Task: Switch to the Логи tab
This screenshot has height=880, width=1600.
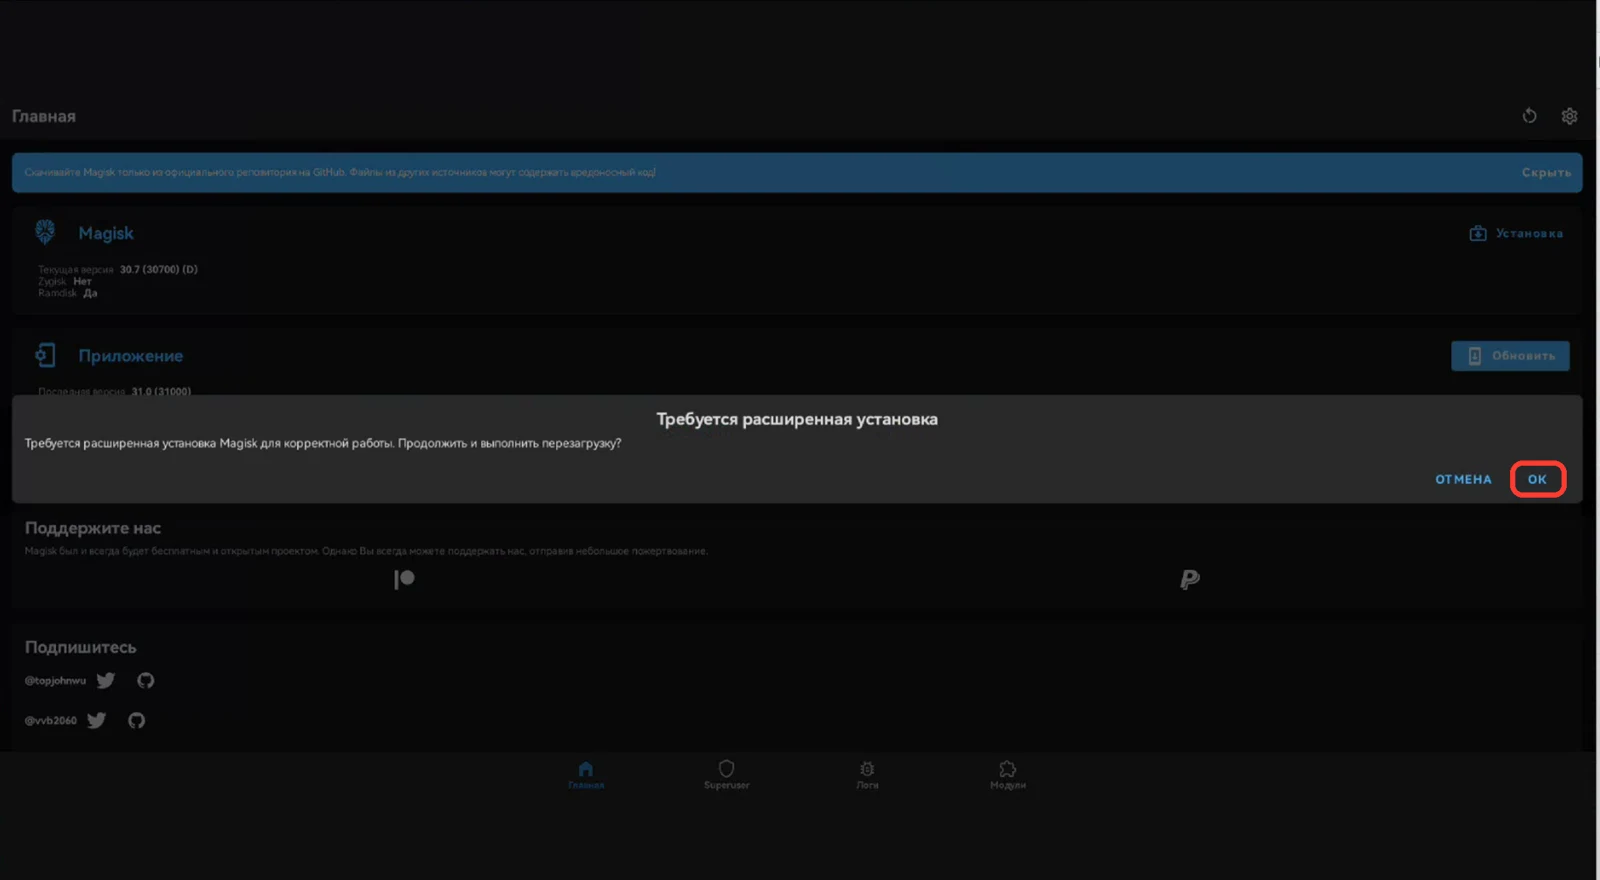Action: pyautogui.click(x=867, y=774)
